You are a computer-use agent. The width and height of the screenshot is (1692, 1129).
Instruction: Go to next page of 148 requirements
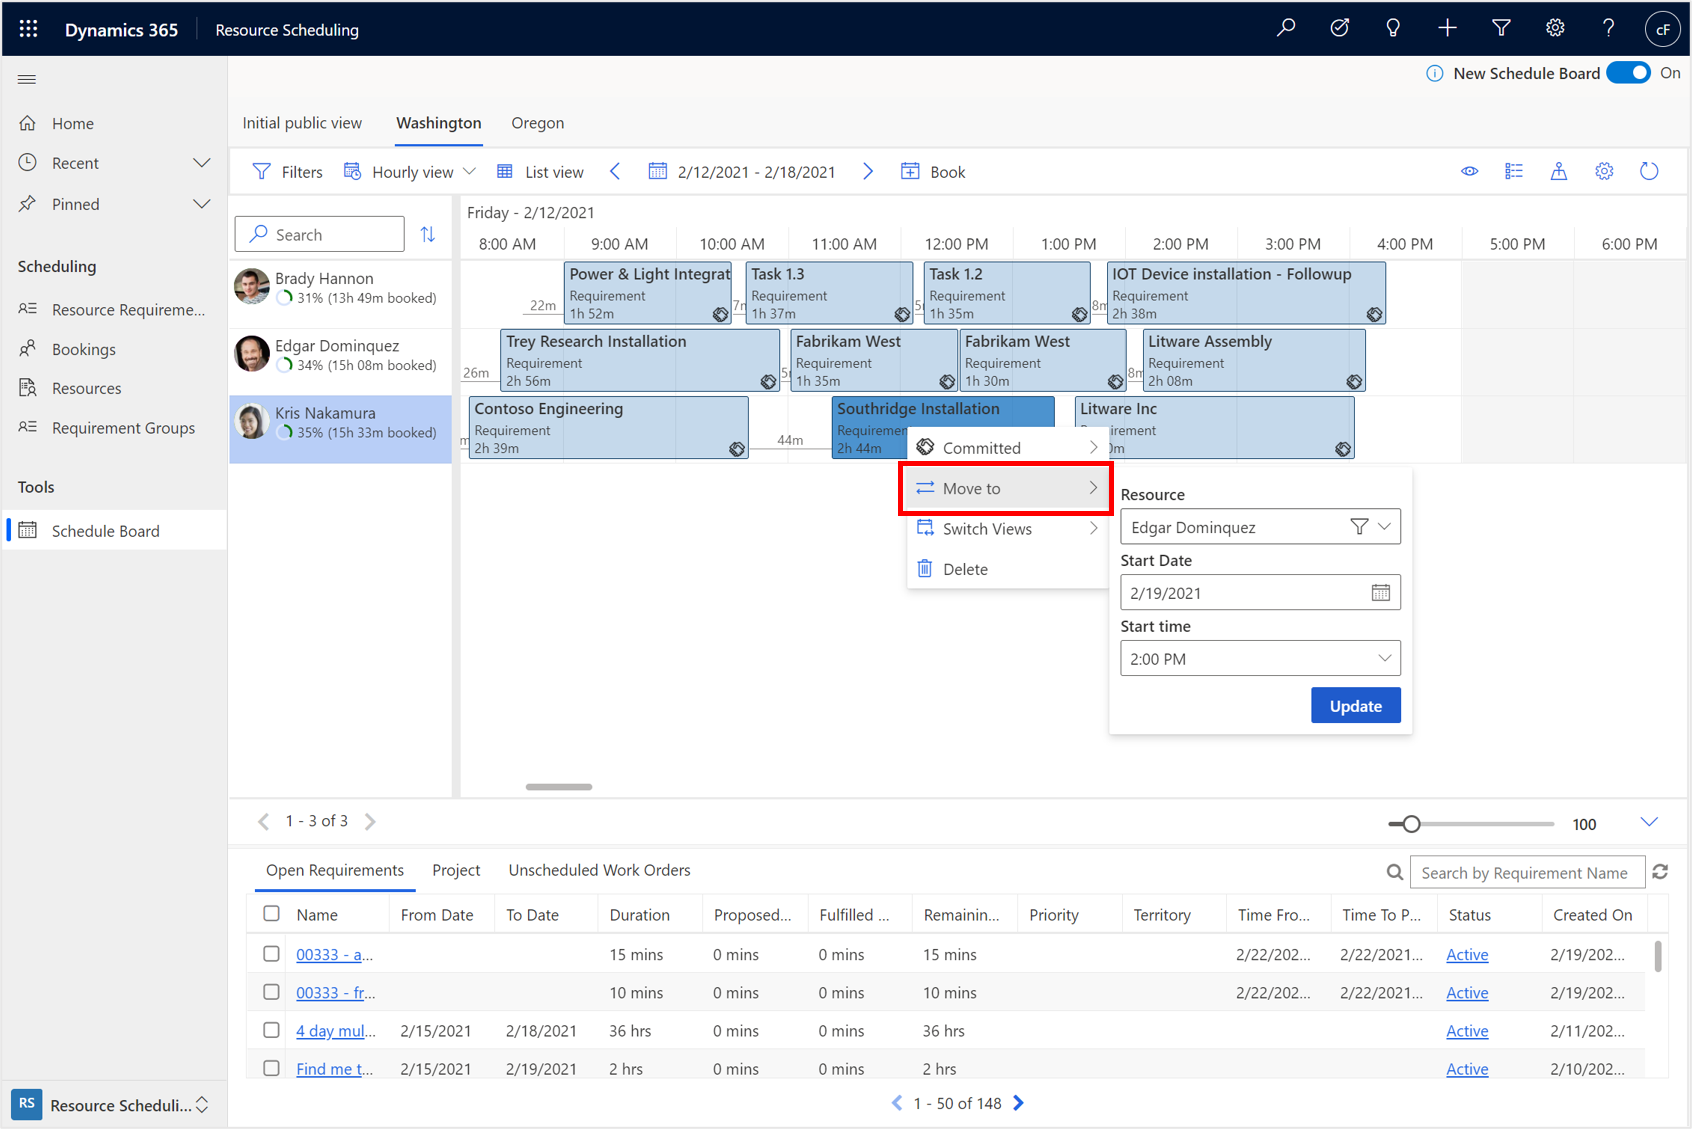[1019, 1103]
